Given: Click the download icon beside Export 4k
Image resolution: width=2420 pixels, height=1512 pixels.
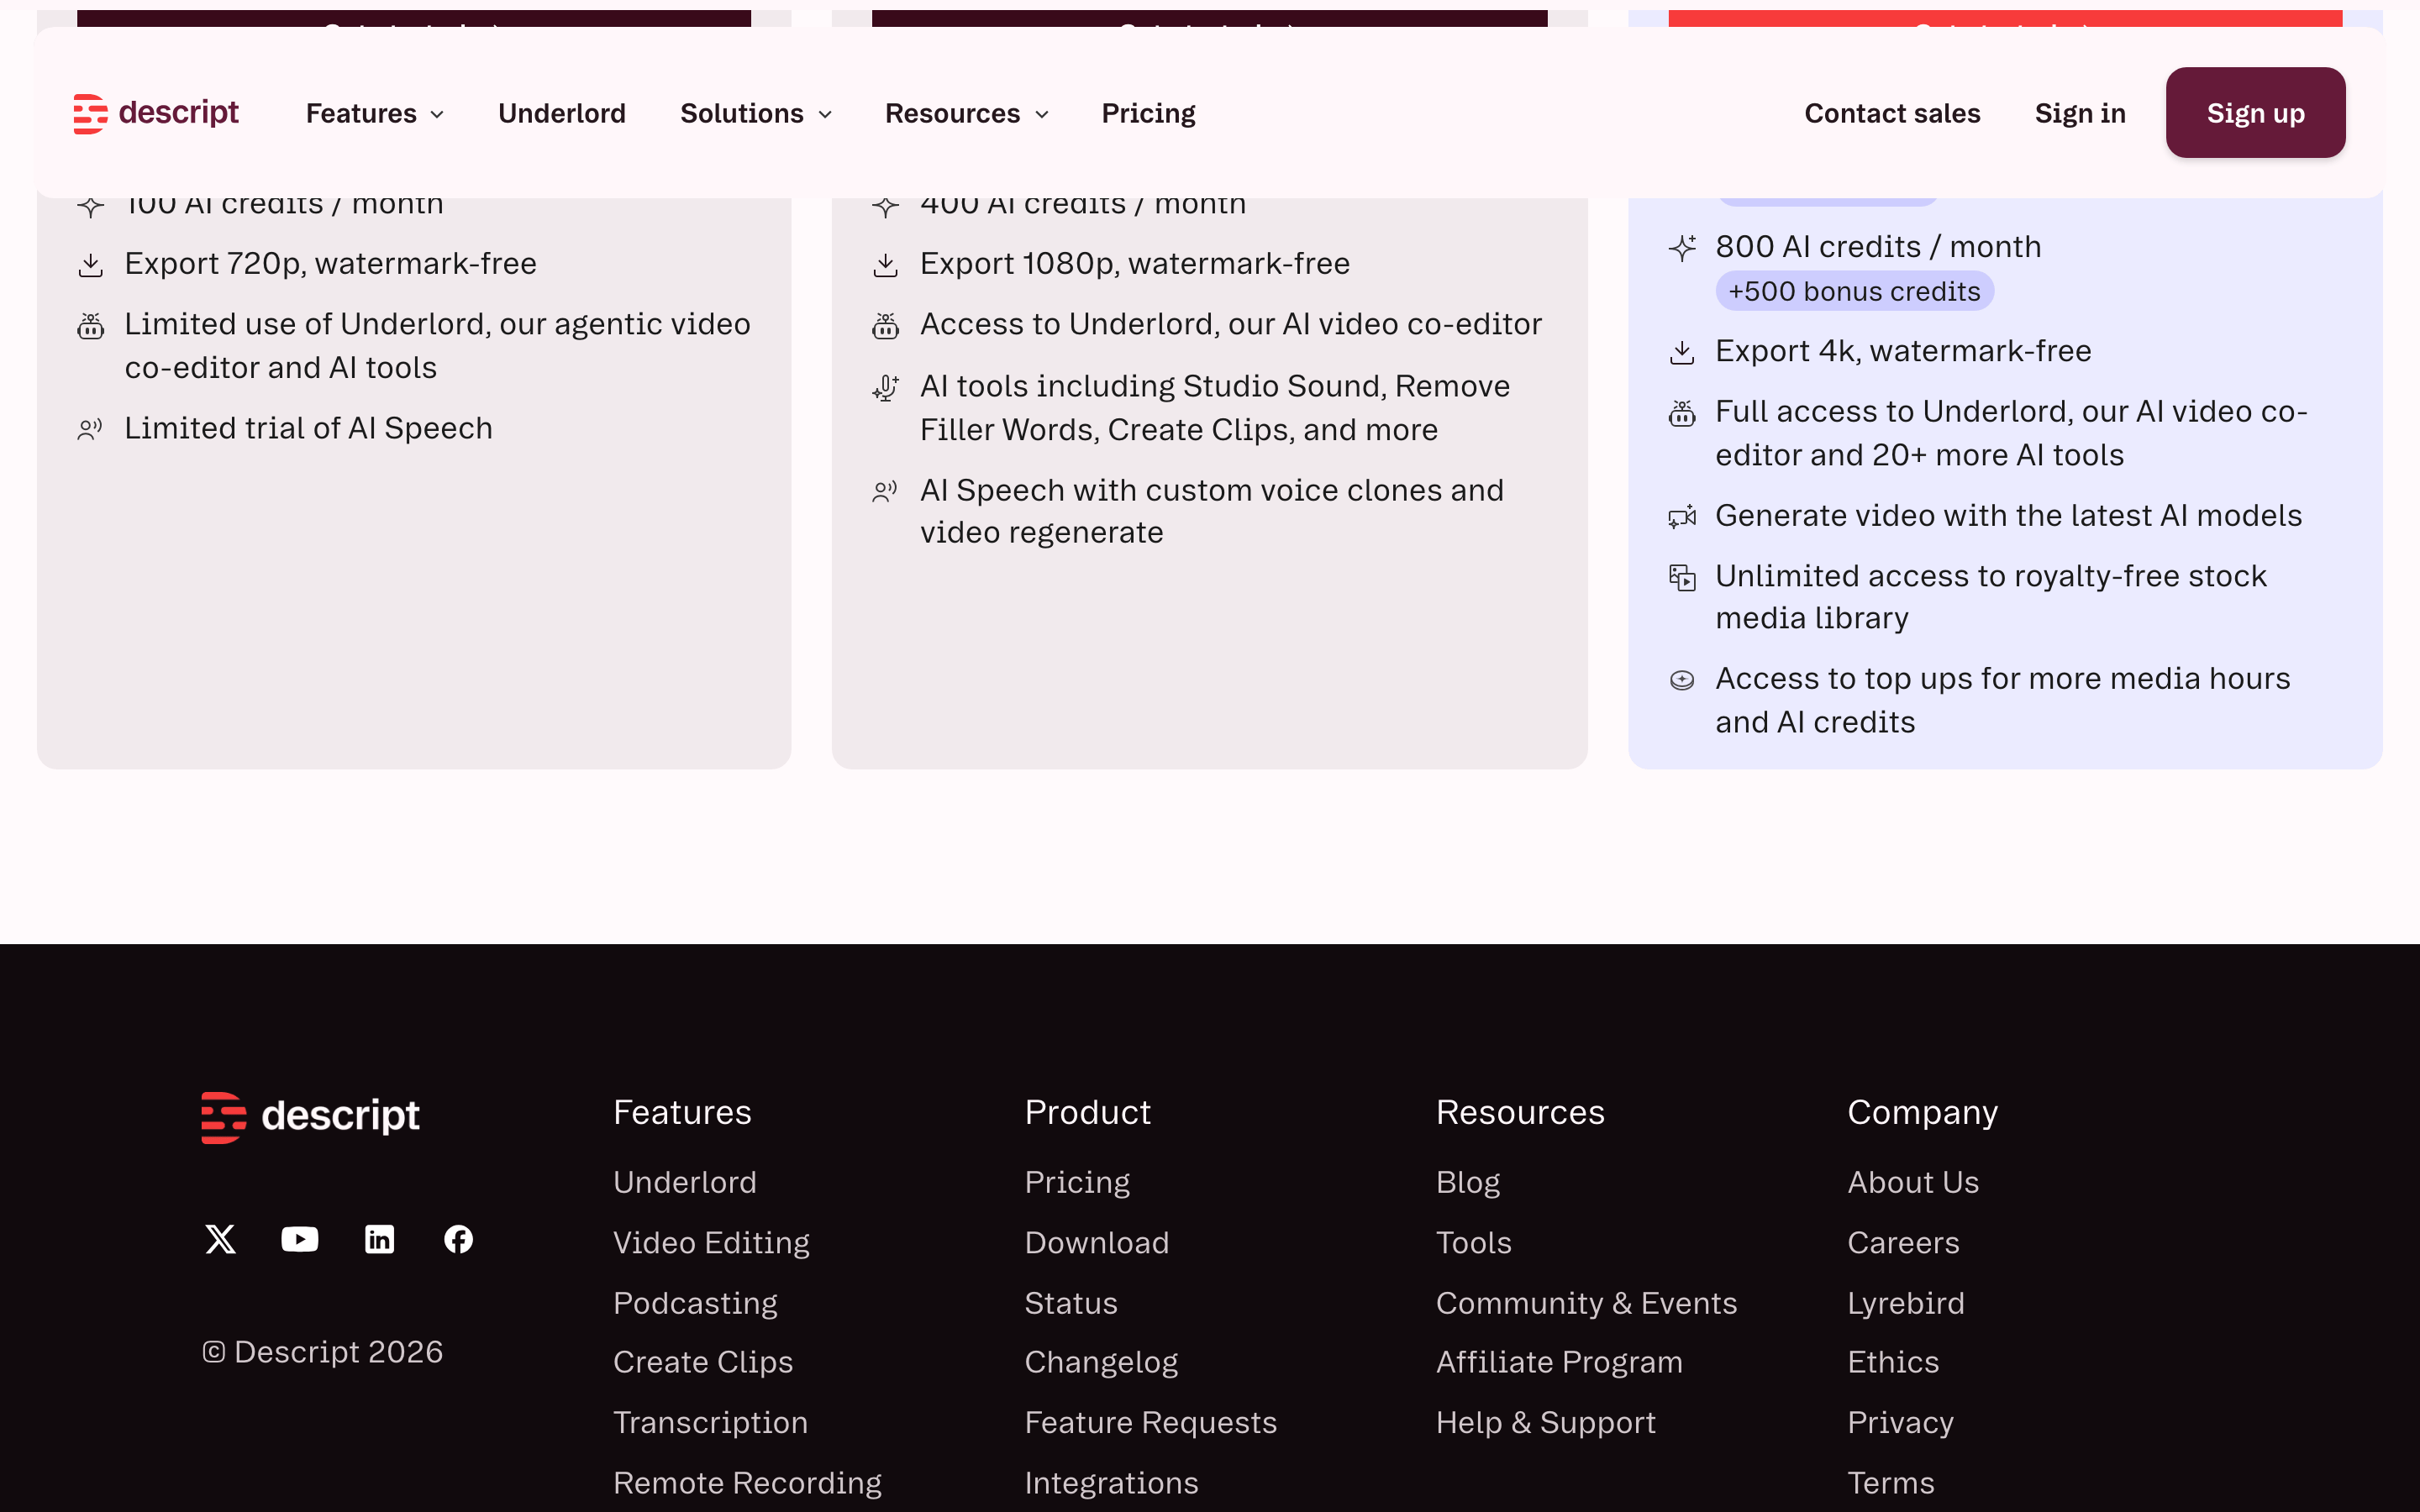Looking at the screenshot, I should point(1682,352).
